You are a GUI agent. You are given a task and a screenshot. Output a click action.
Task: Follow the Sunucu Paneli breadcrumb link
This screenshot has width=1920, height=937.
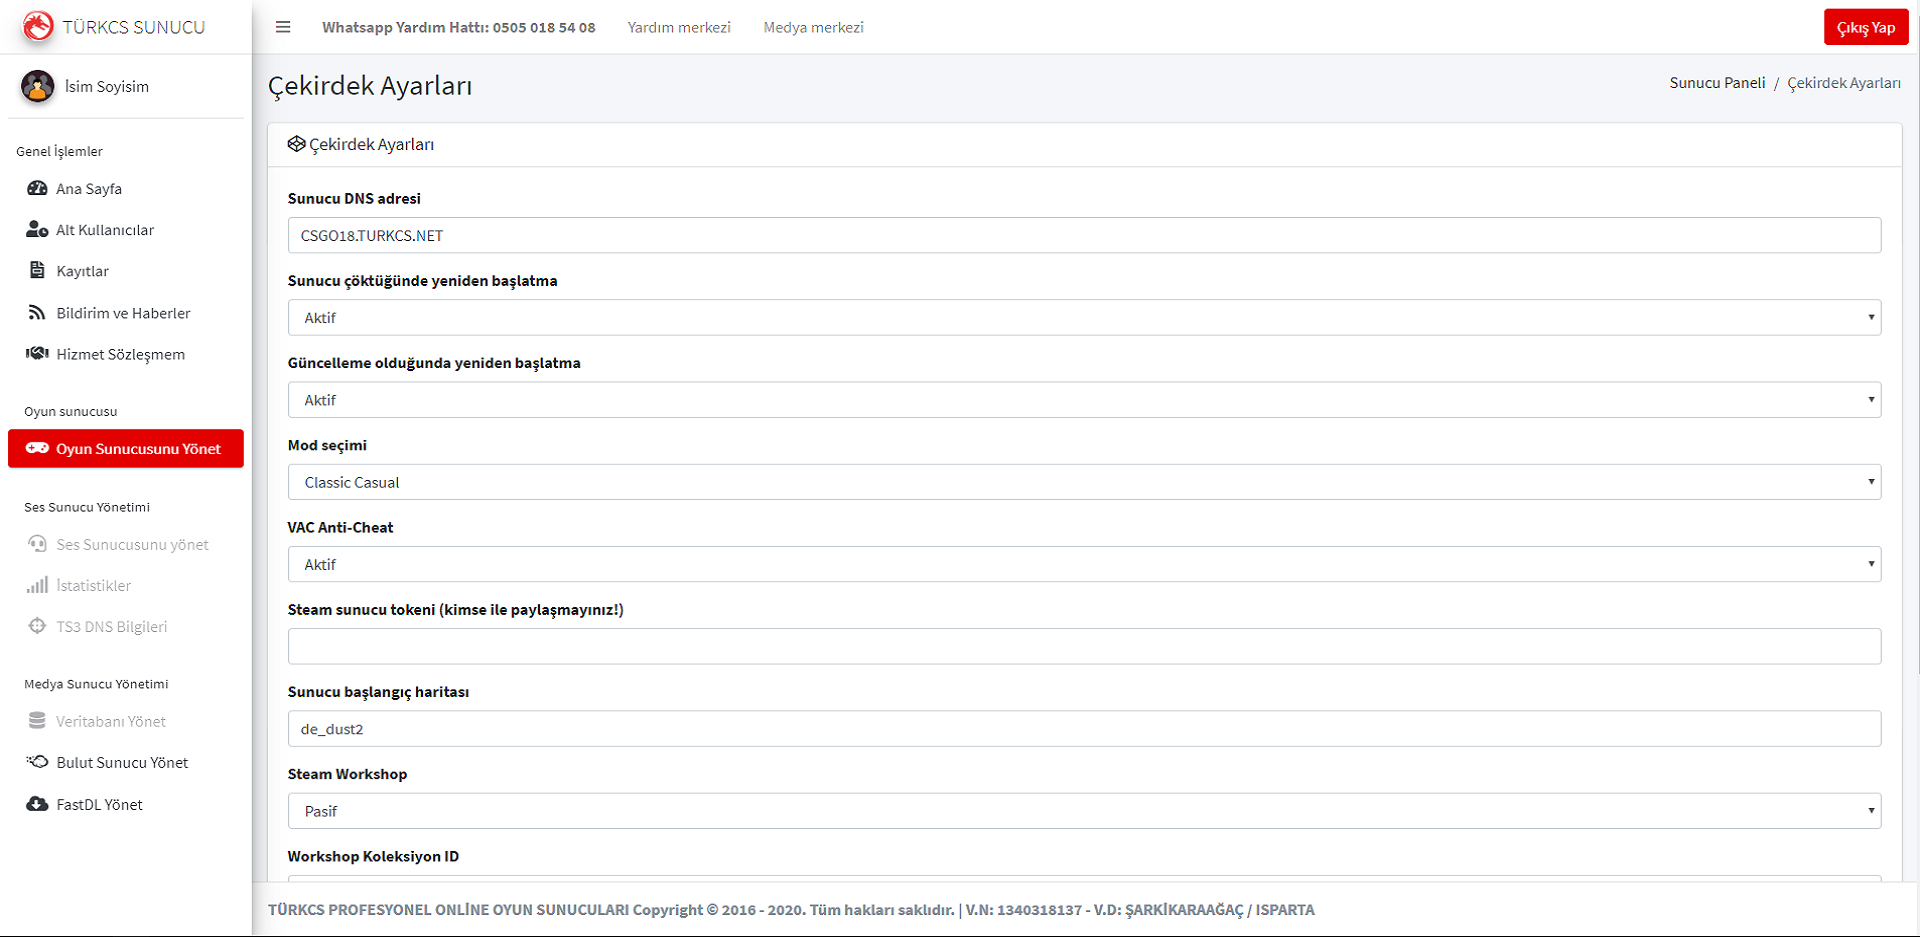click(1717, 83)
